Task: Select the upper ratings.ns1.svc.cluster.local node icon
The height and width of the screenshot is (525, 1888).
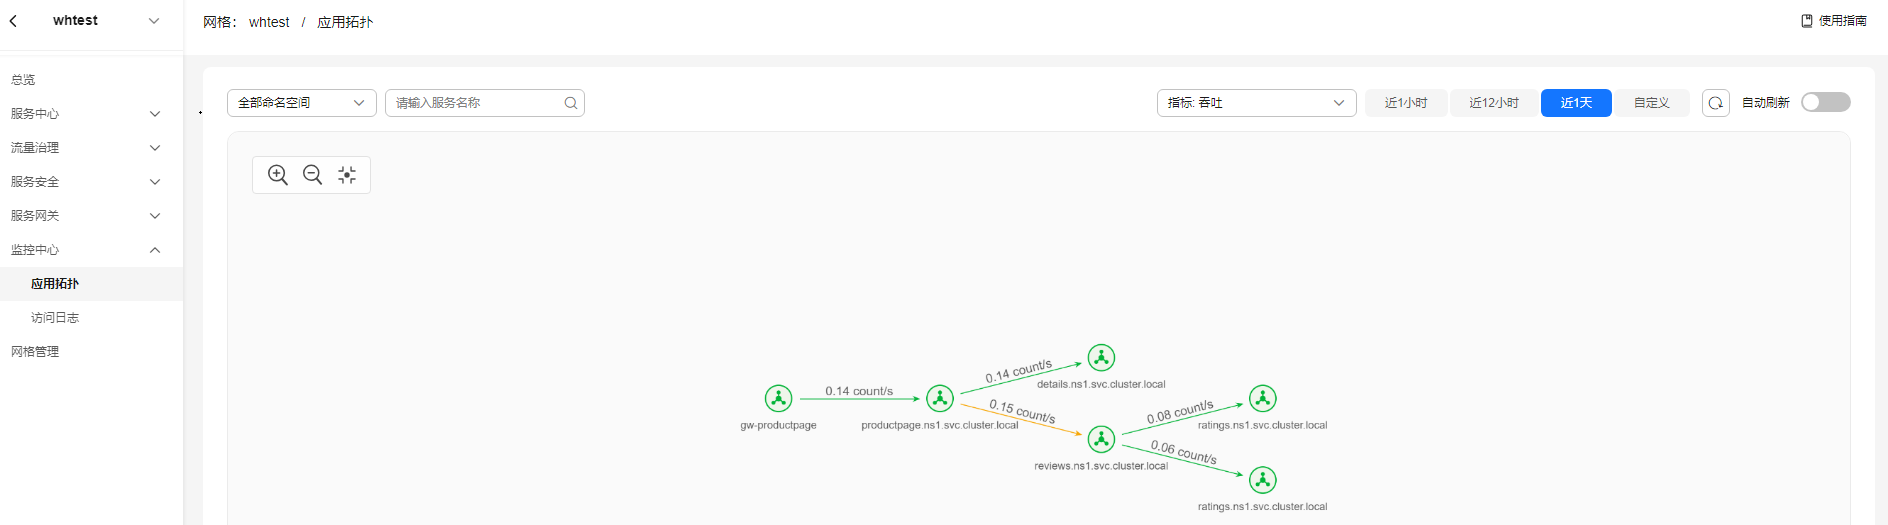Action: click(x=1263, y=398)
